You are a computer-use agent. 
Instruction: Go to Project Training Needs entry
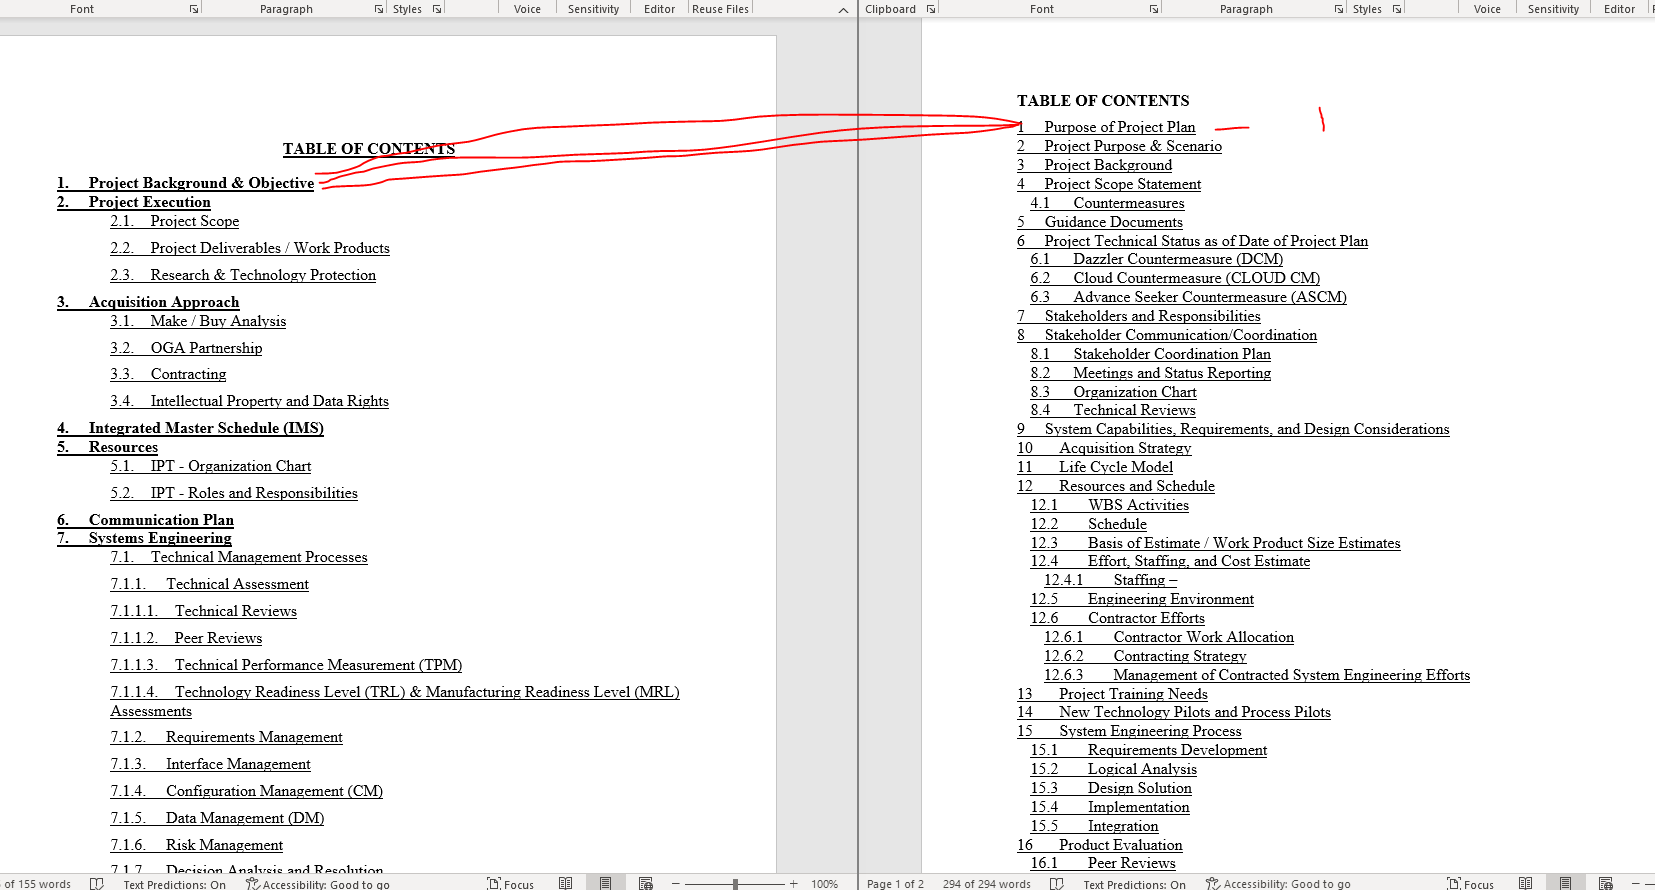click(1112, 694)
